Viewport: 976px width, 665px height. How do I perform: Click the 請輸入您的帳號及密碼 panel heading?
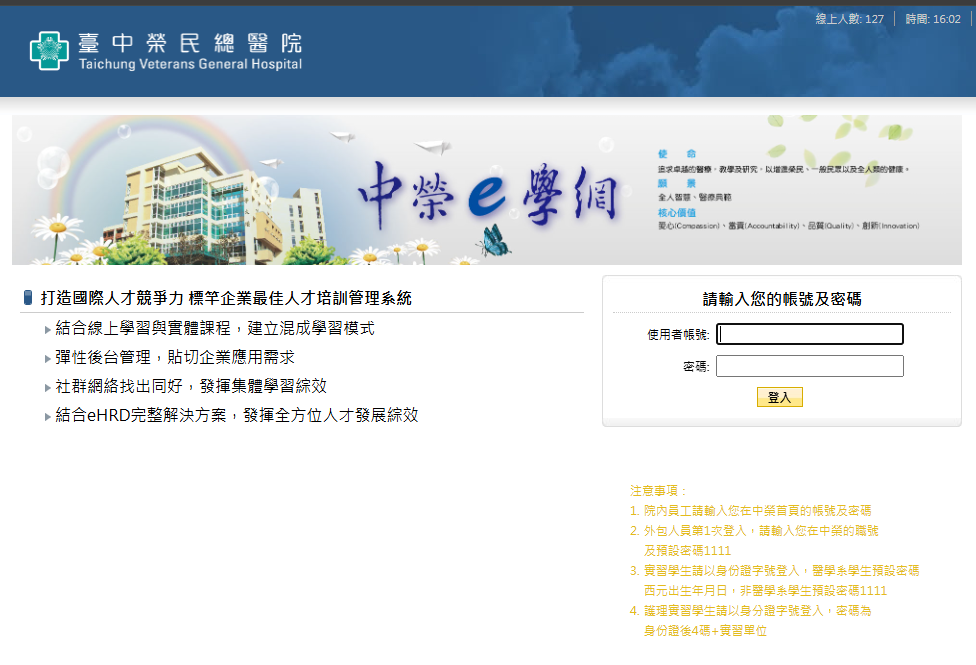pyautogui.click(x=782, y=298)
